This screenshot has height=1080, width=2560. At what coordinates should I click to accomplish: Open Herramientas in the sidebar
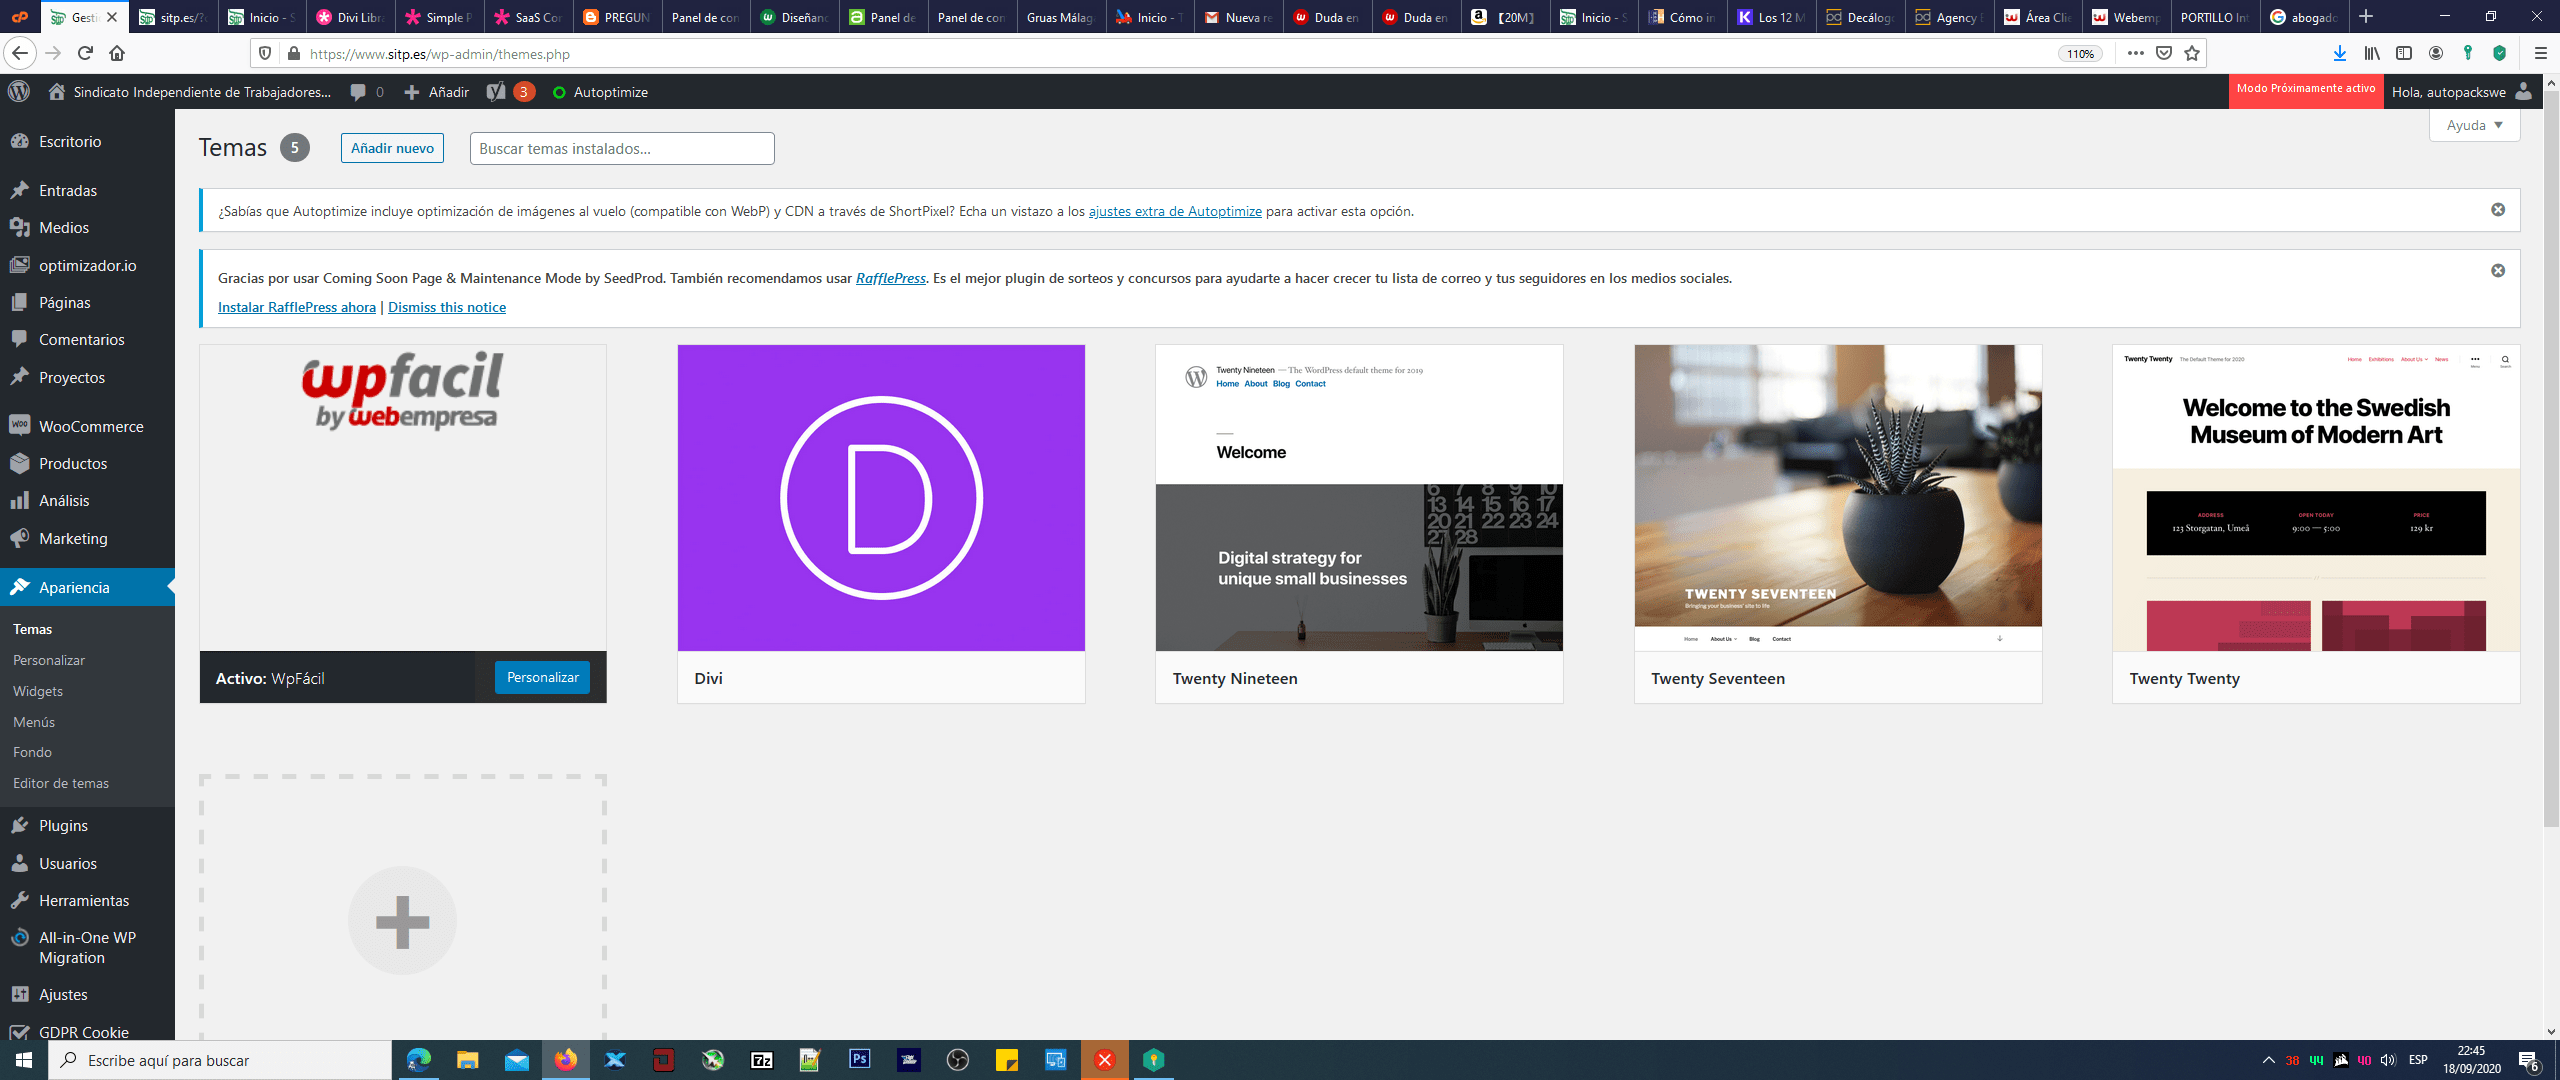(87, 900)
